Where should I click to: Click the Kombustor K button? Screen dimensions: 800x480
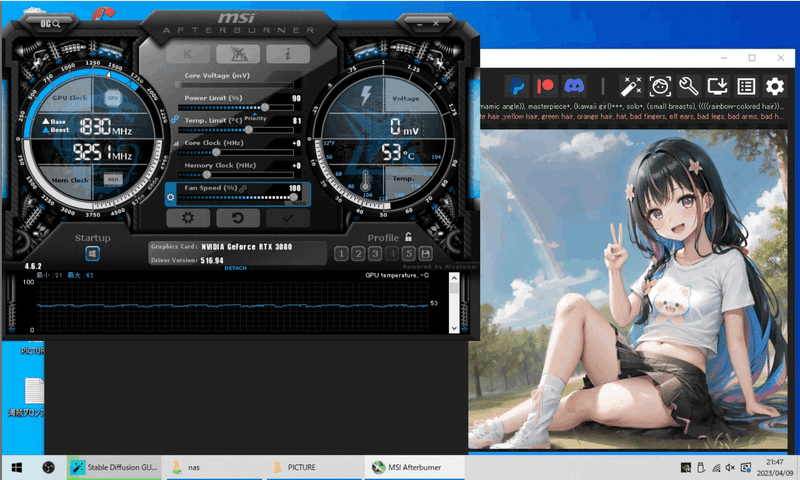coord(188,54)
